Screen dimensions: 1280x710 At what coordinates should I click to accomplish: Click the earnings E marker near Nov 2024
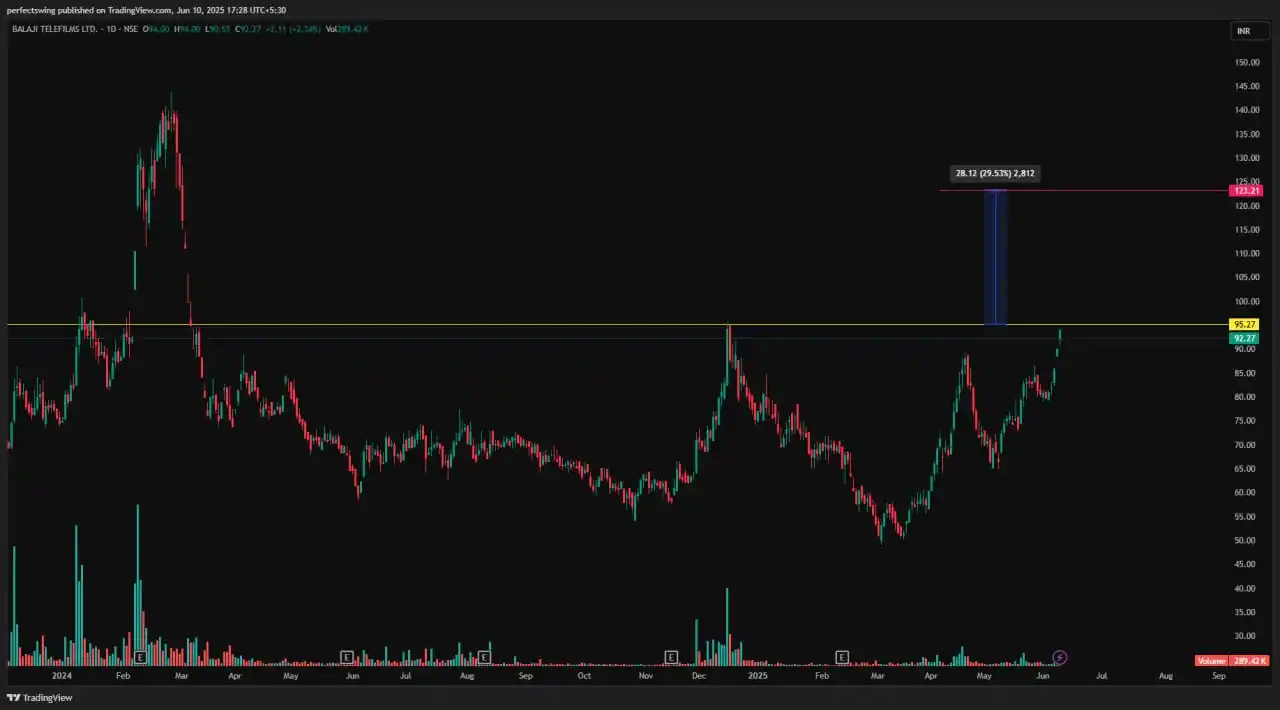click(671, 657)
